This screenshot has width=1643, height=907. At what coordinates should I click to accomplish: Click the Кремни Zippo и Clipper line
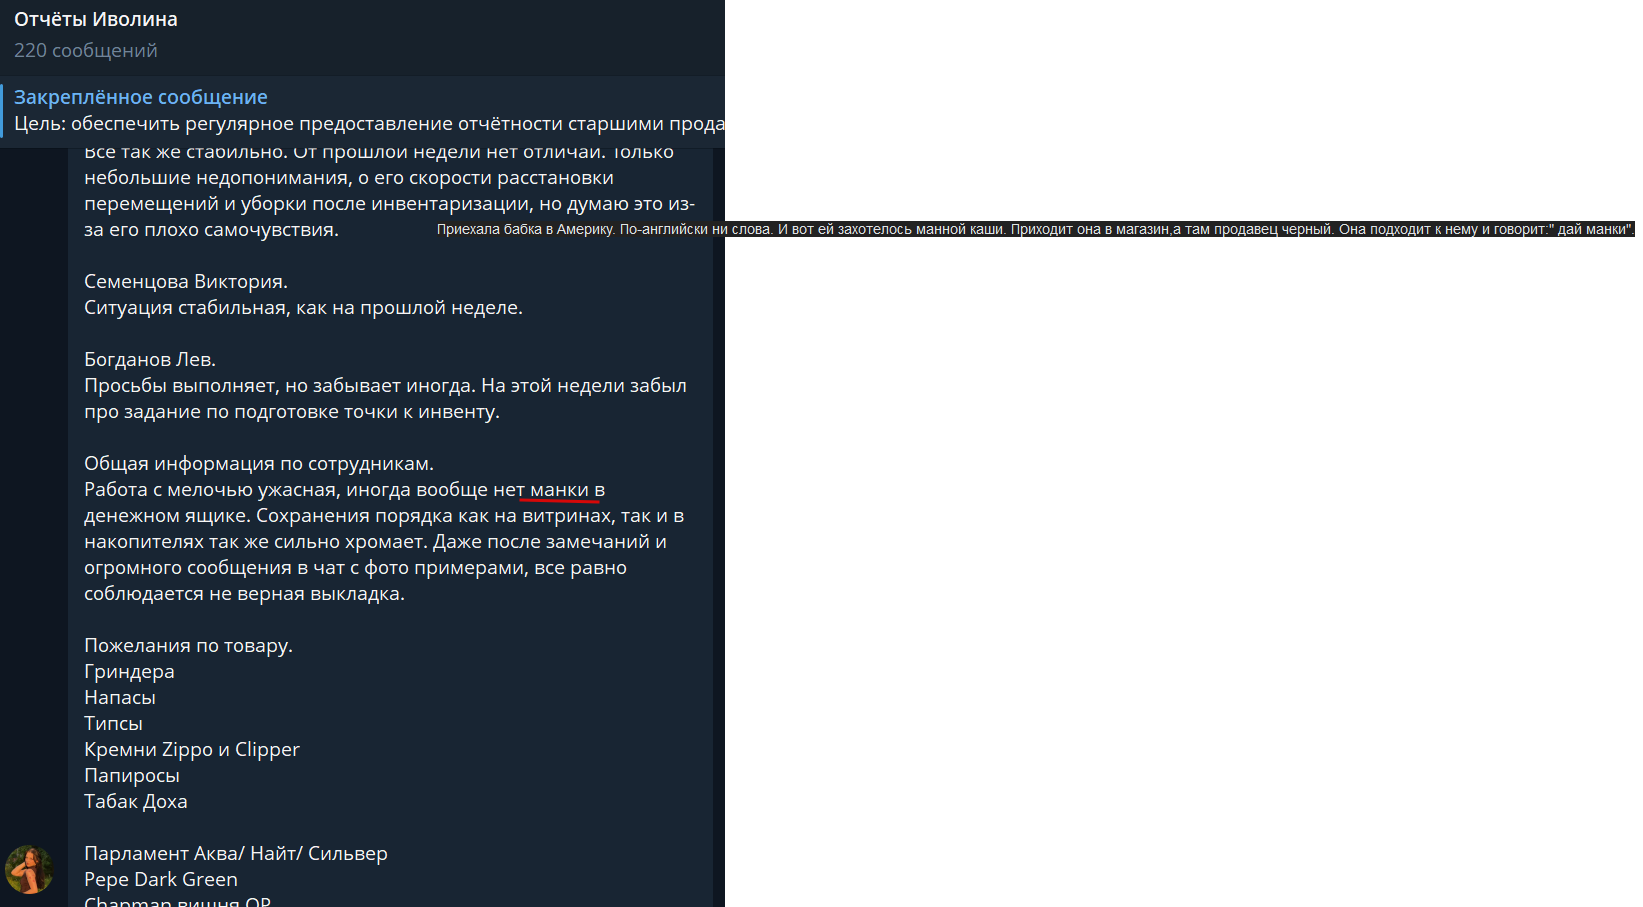pyautogui.click(x=192, y=750)
